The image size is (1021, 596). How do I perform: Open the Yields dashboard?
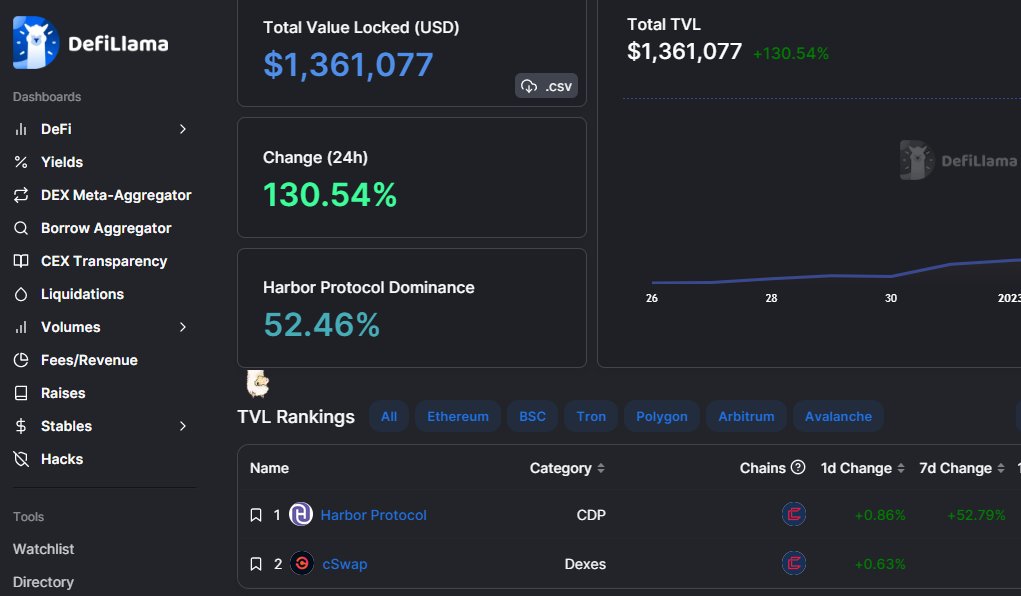[62, 162]
